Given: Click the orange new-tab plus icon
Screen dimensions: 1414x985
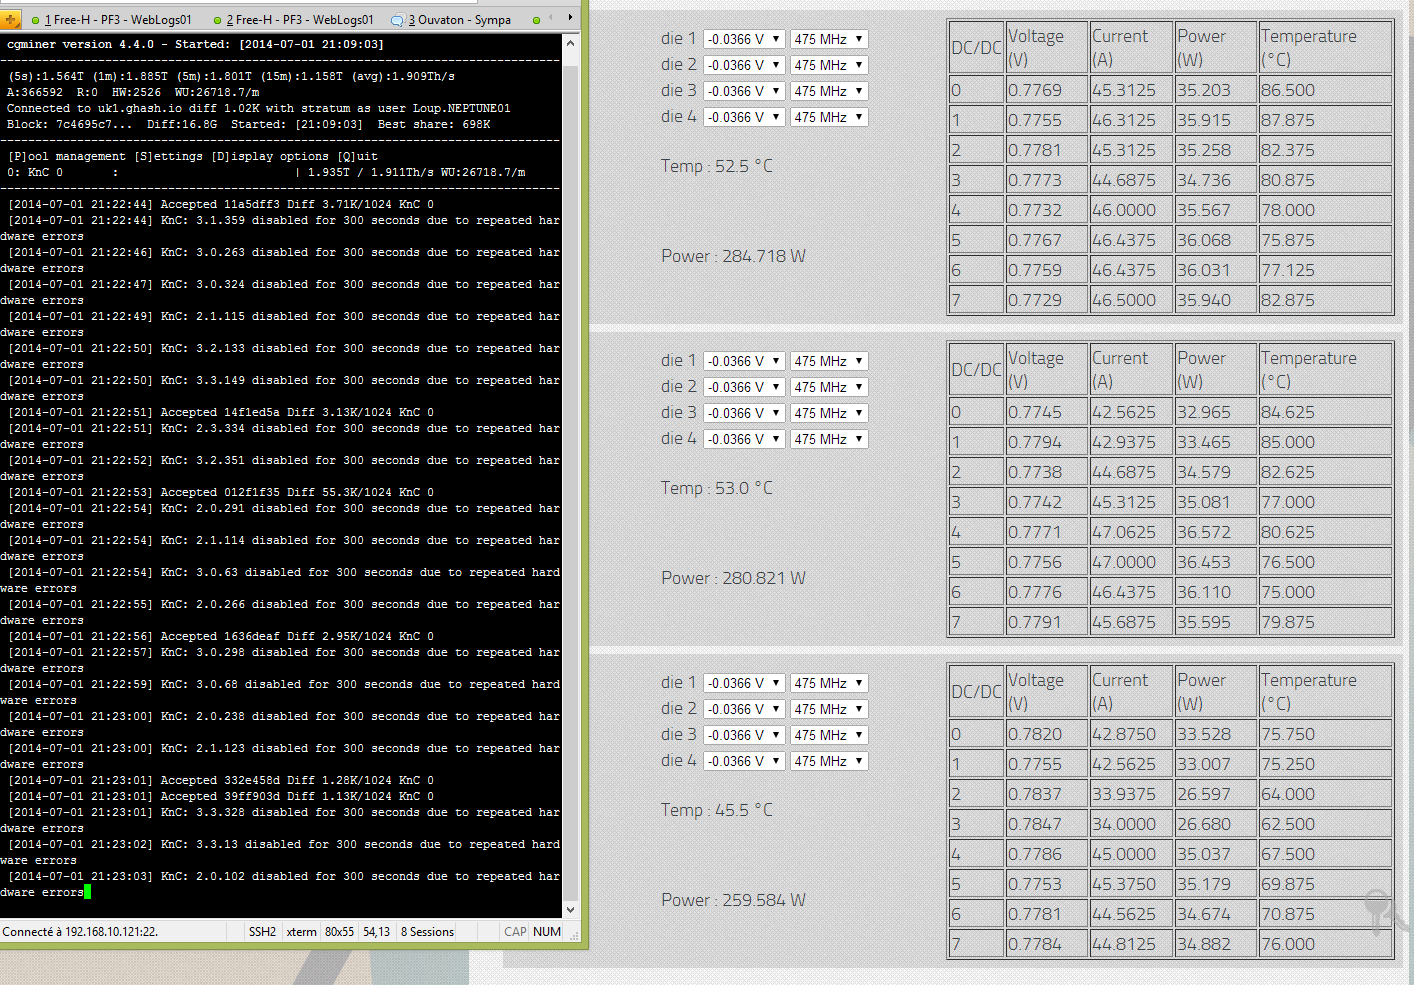Looking at the screenshot, I should pyautogui.click(x=11, y=19).
